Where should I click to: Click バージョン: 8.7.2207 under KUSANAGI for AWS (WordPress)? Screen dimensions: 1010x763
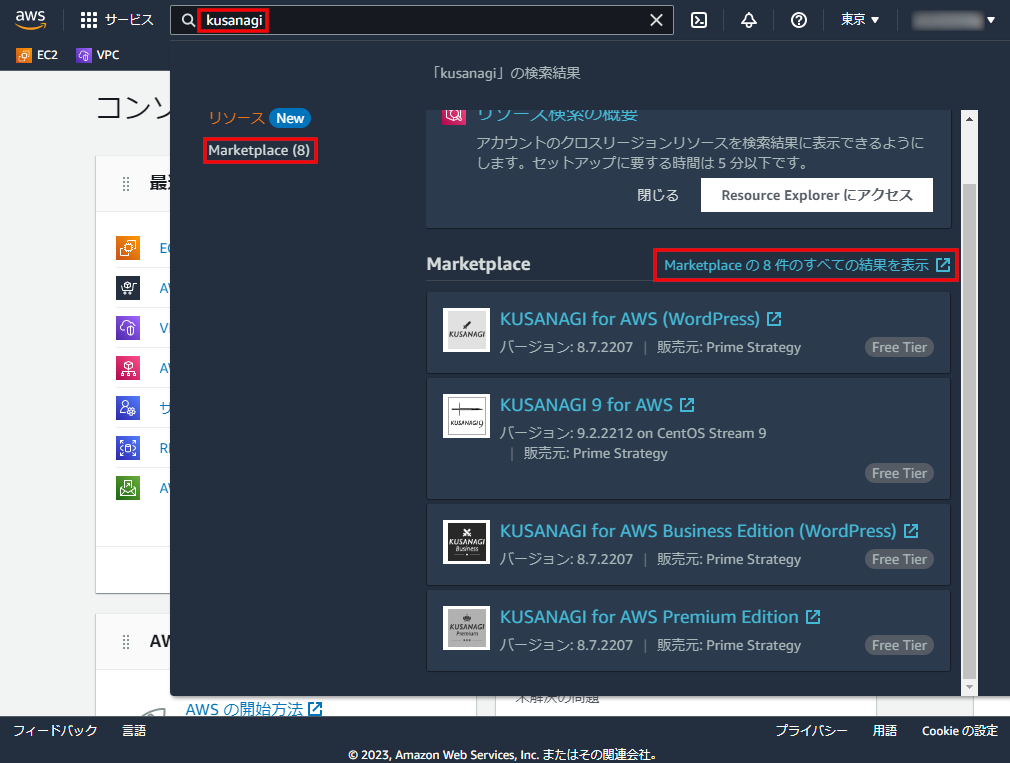coord(566,348)
